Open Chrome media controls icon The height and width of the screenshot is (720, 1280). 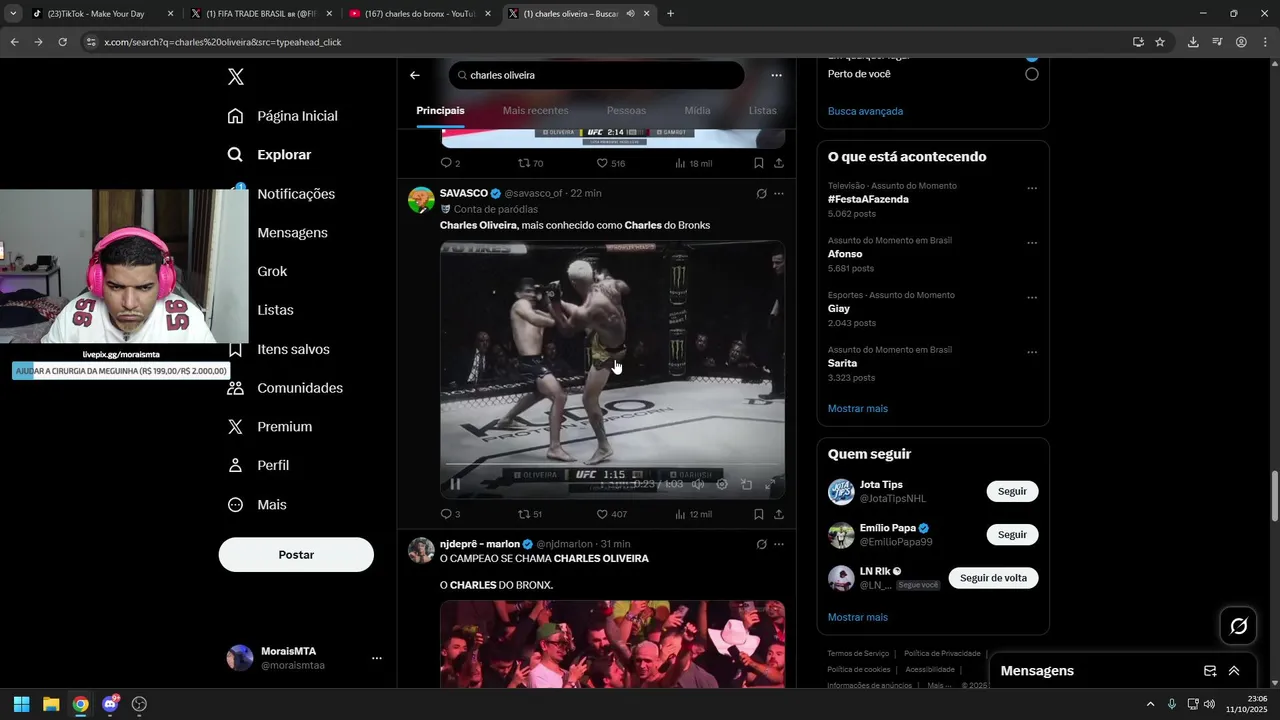tap(1217, 42)
